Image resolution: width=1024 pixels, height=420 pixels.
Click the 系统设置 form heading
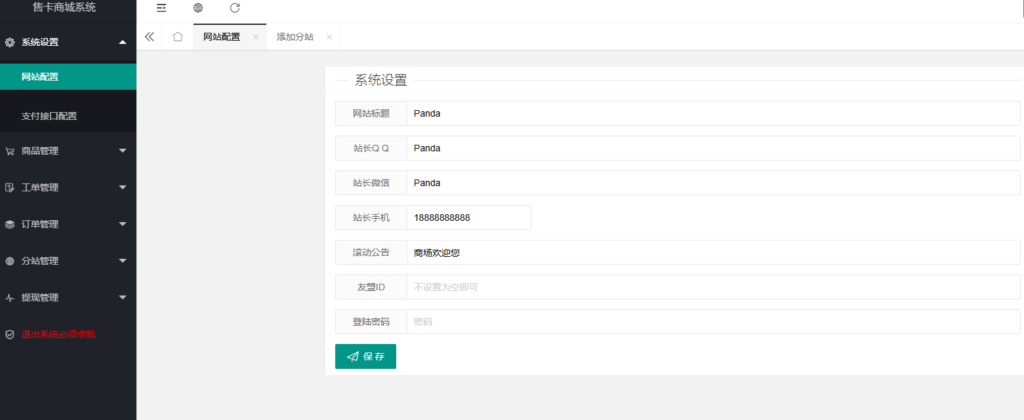(x=381, y=81)
